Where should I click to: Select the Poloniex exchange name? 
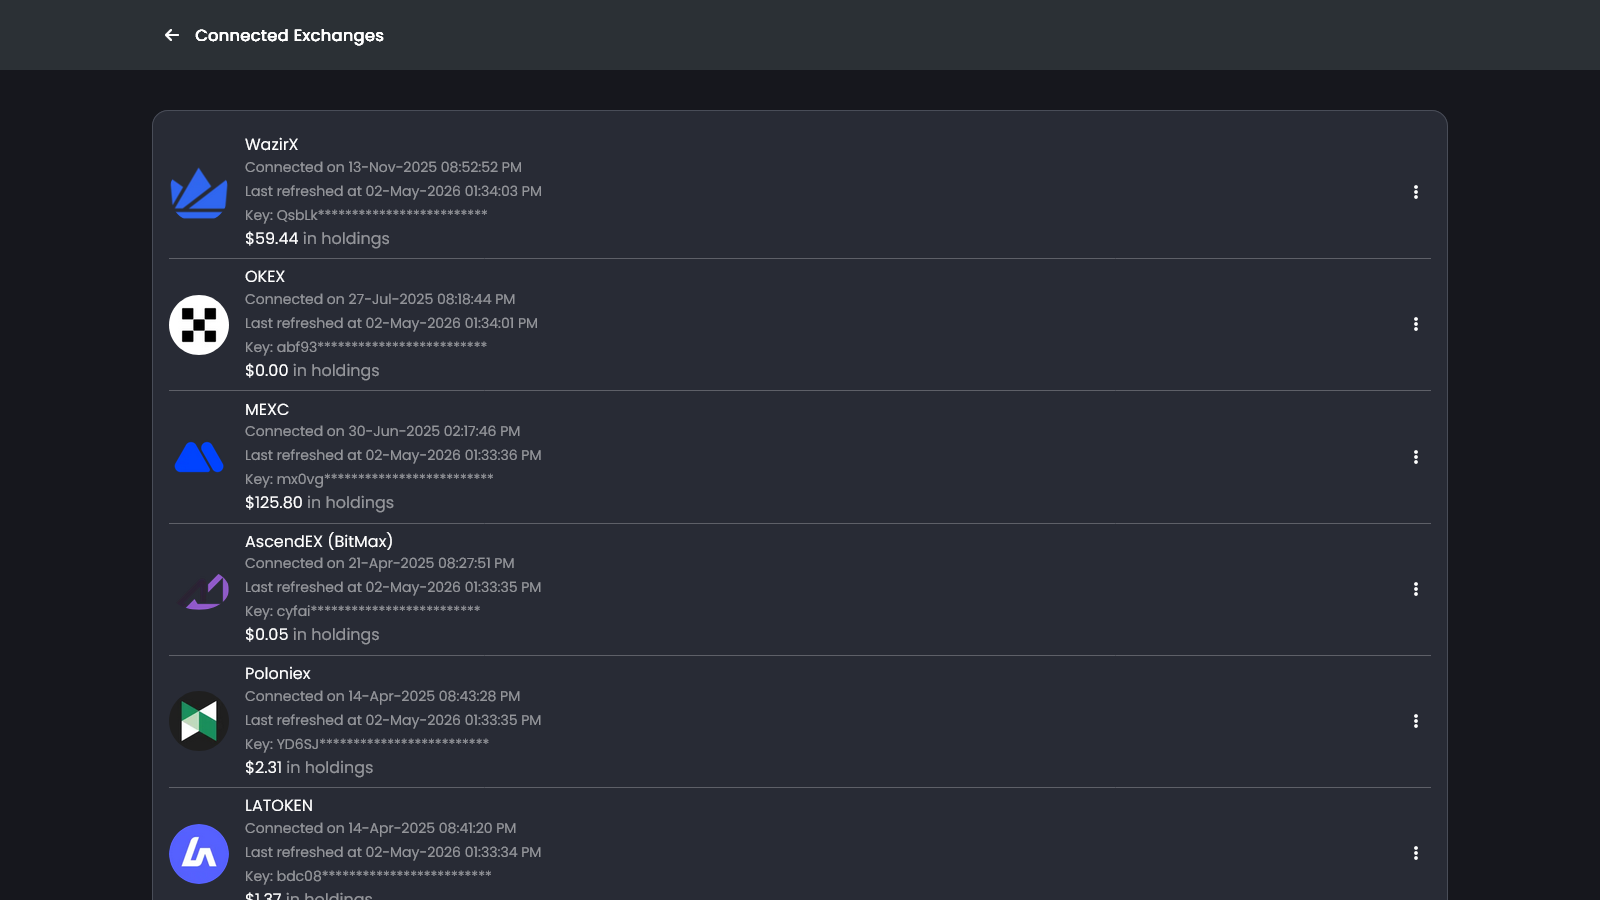(x=278, y=673)
